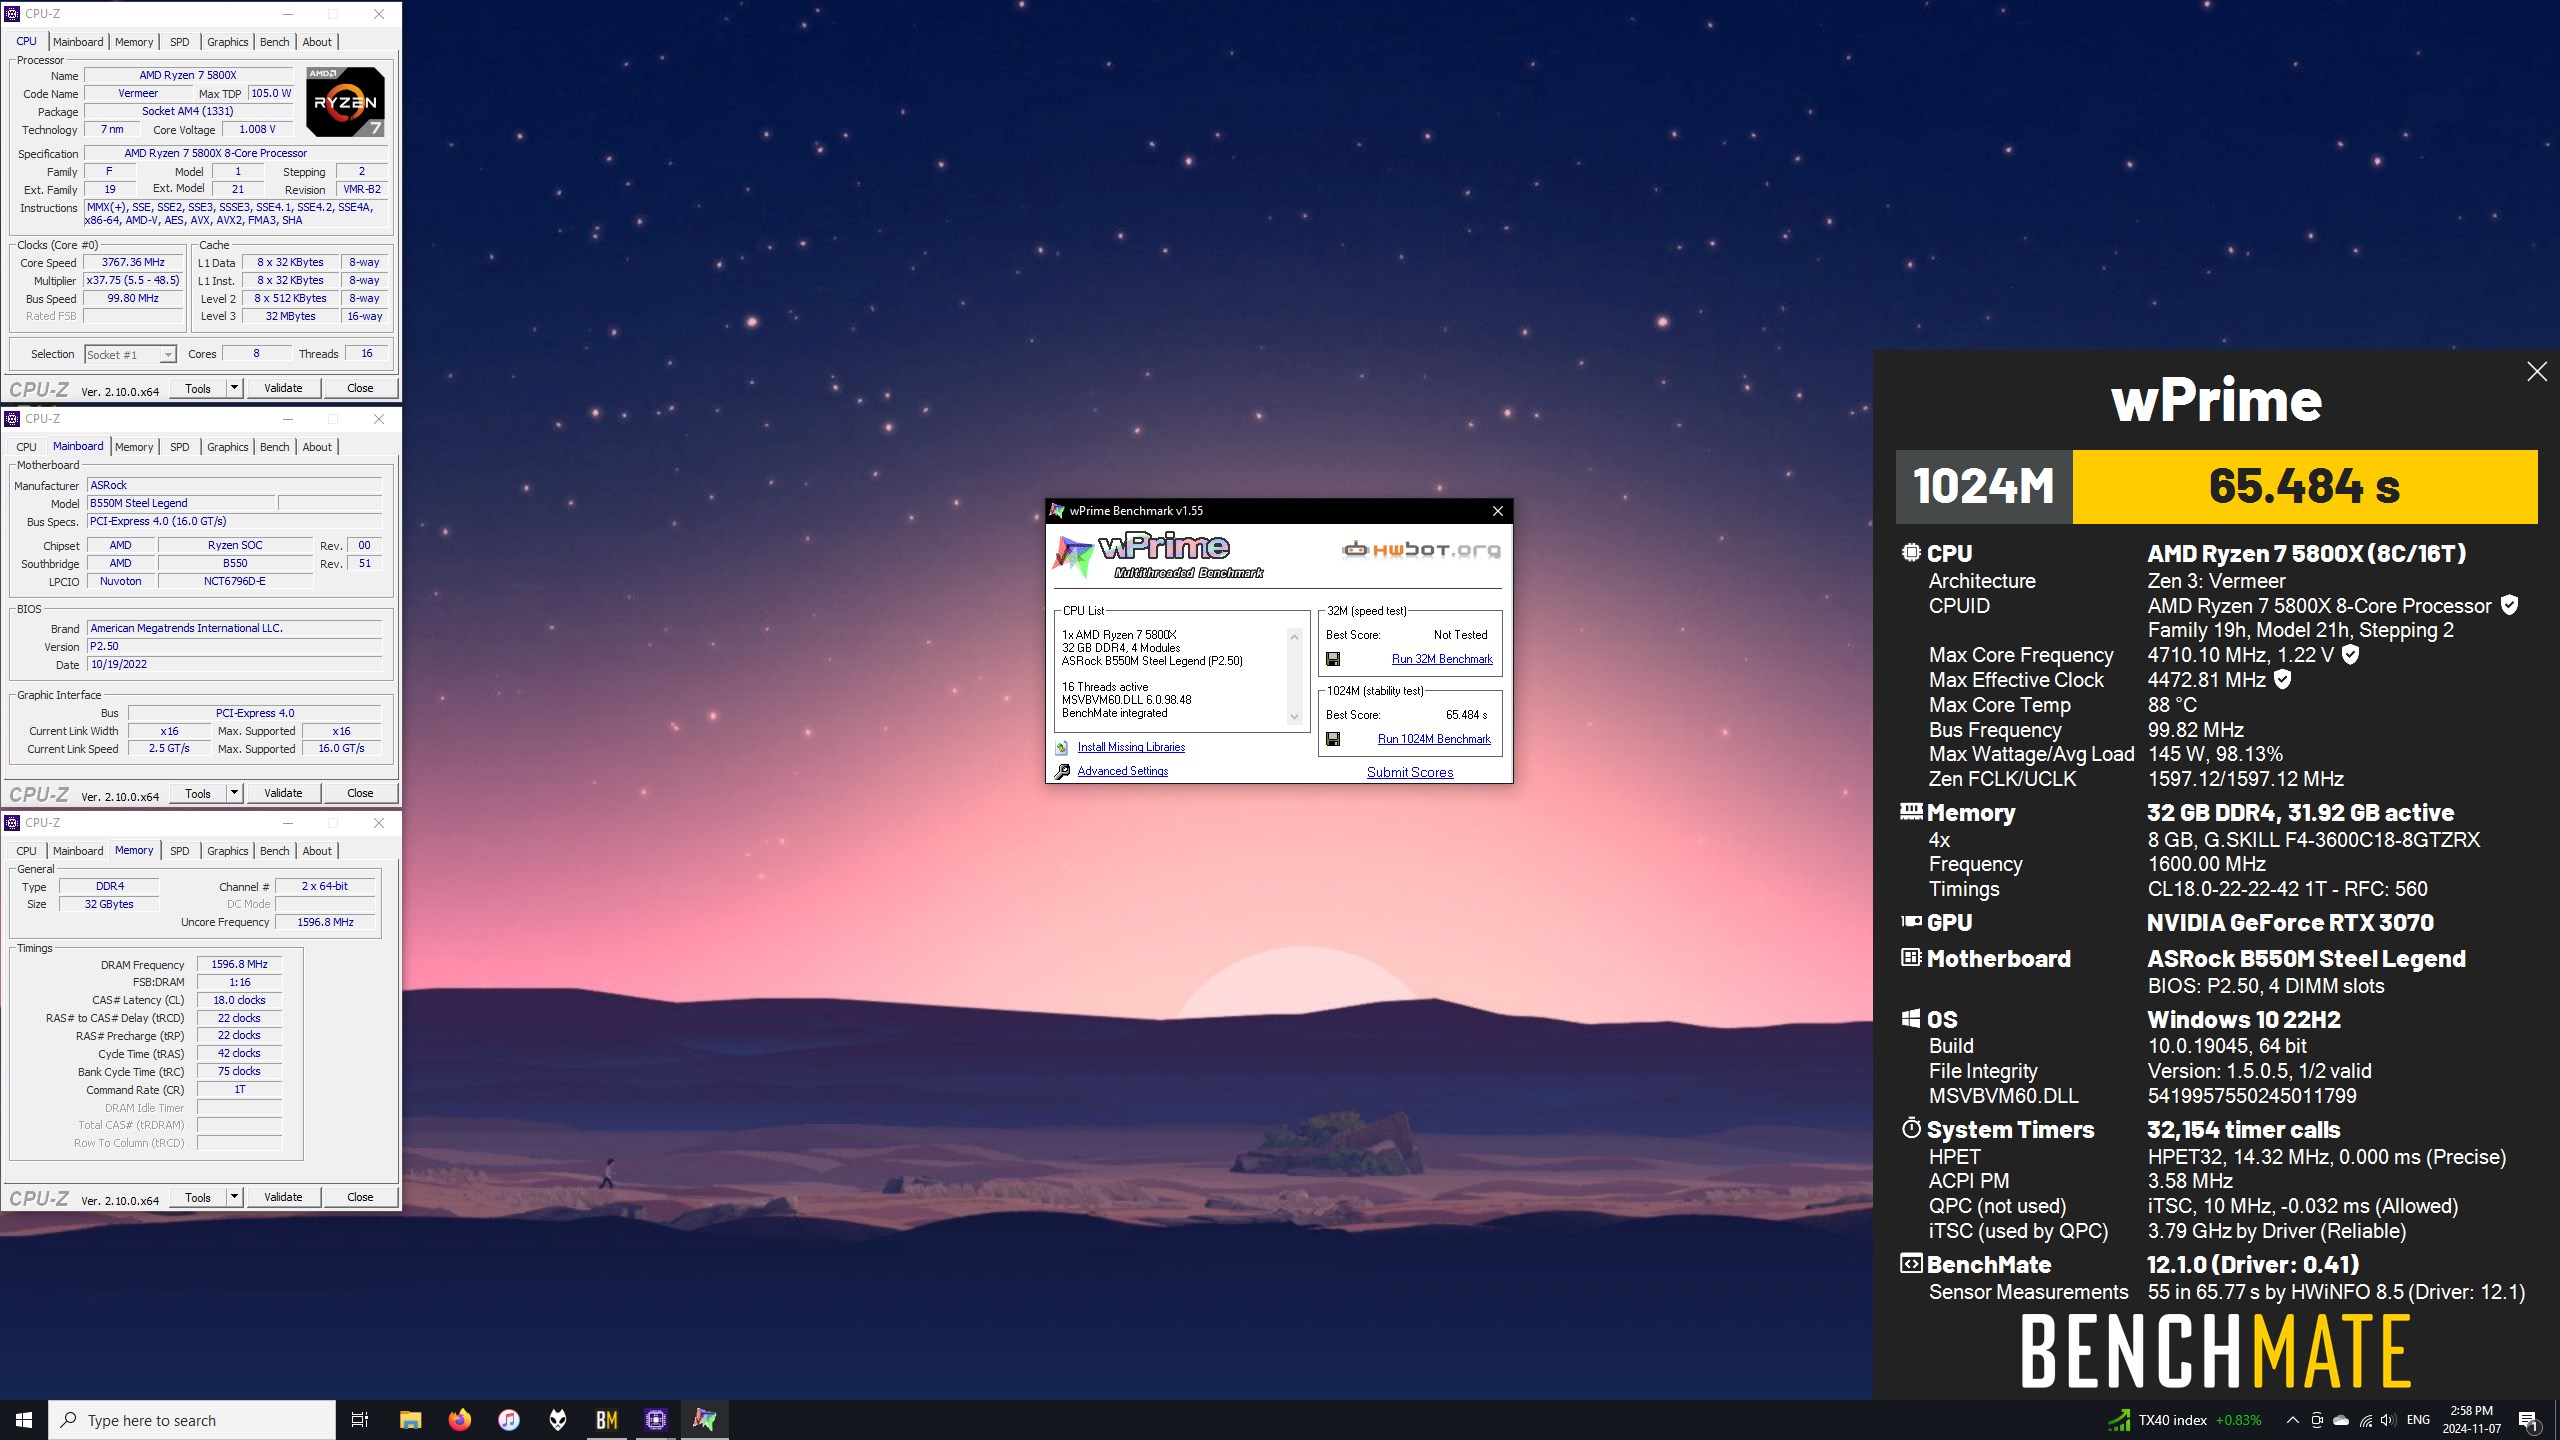This screenshot has width=2560, height=1440.
Task: Open File Explorer from the taskbar
Action: pyautogui.click(x=411, y=1420)
